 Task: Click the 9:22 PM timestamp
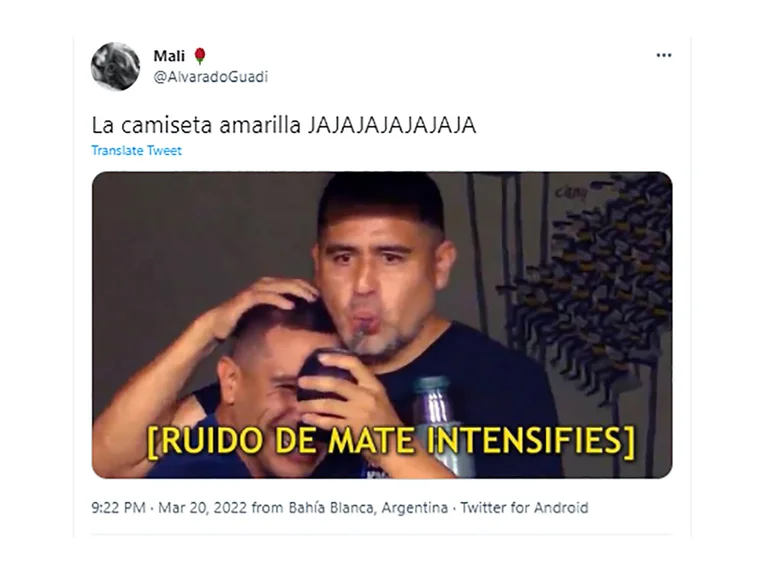click(x=119, y=507)
